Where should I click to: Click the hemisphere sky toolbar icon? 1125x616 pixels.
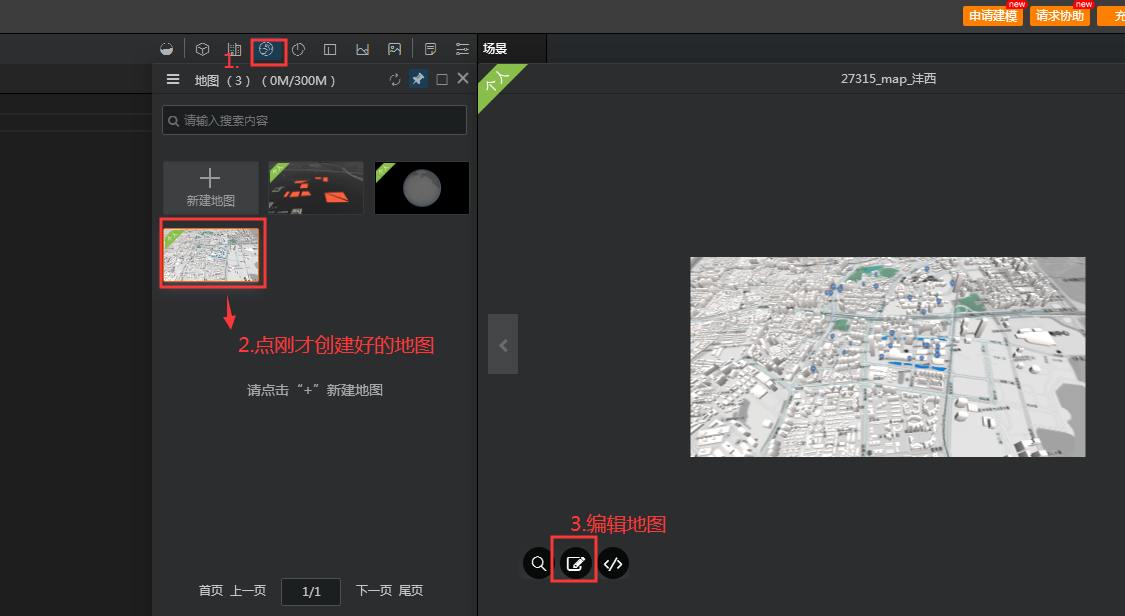(166, 48)
